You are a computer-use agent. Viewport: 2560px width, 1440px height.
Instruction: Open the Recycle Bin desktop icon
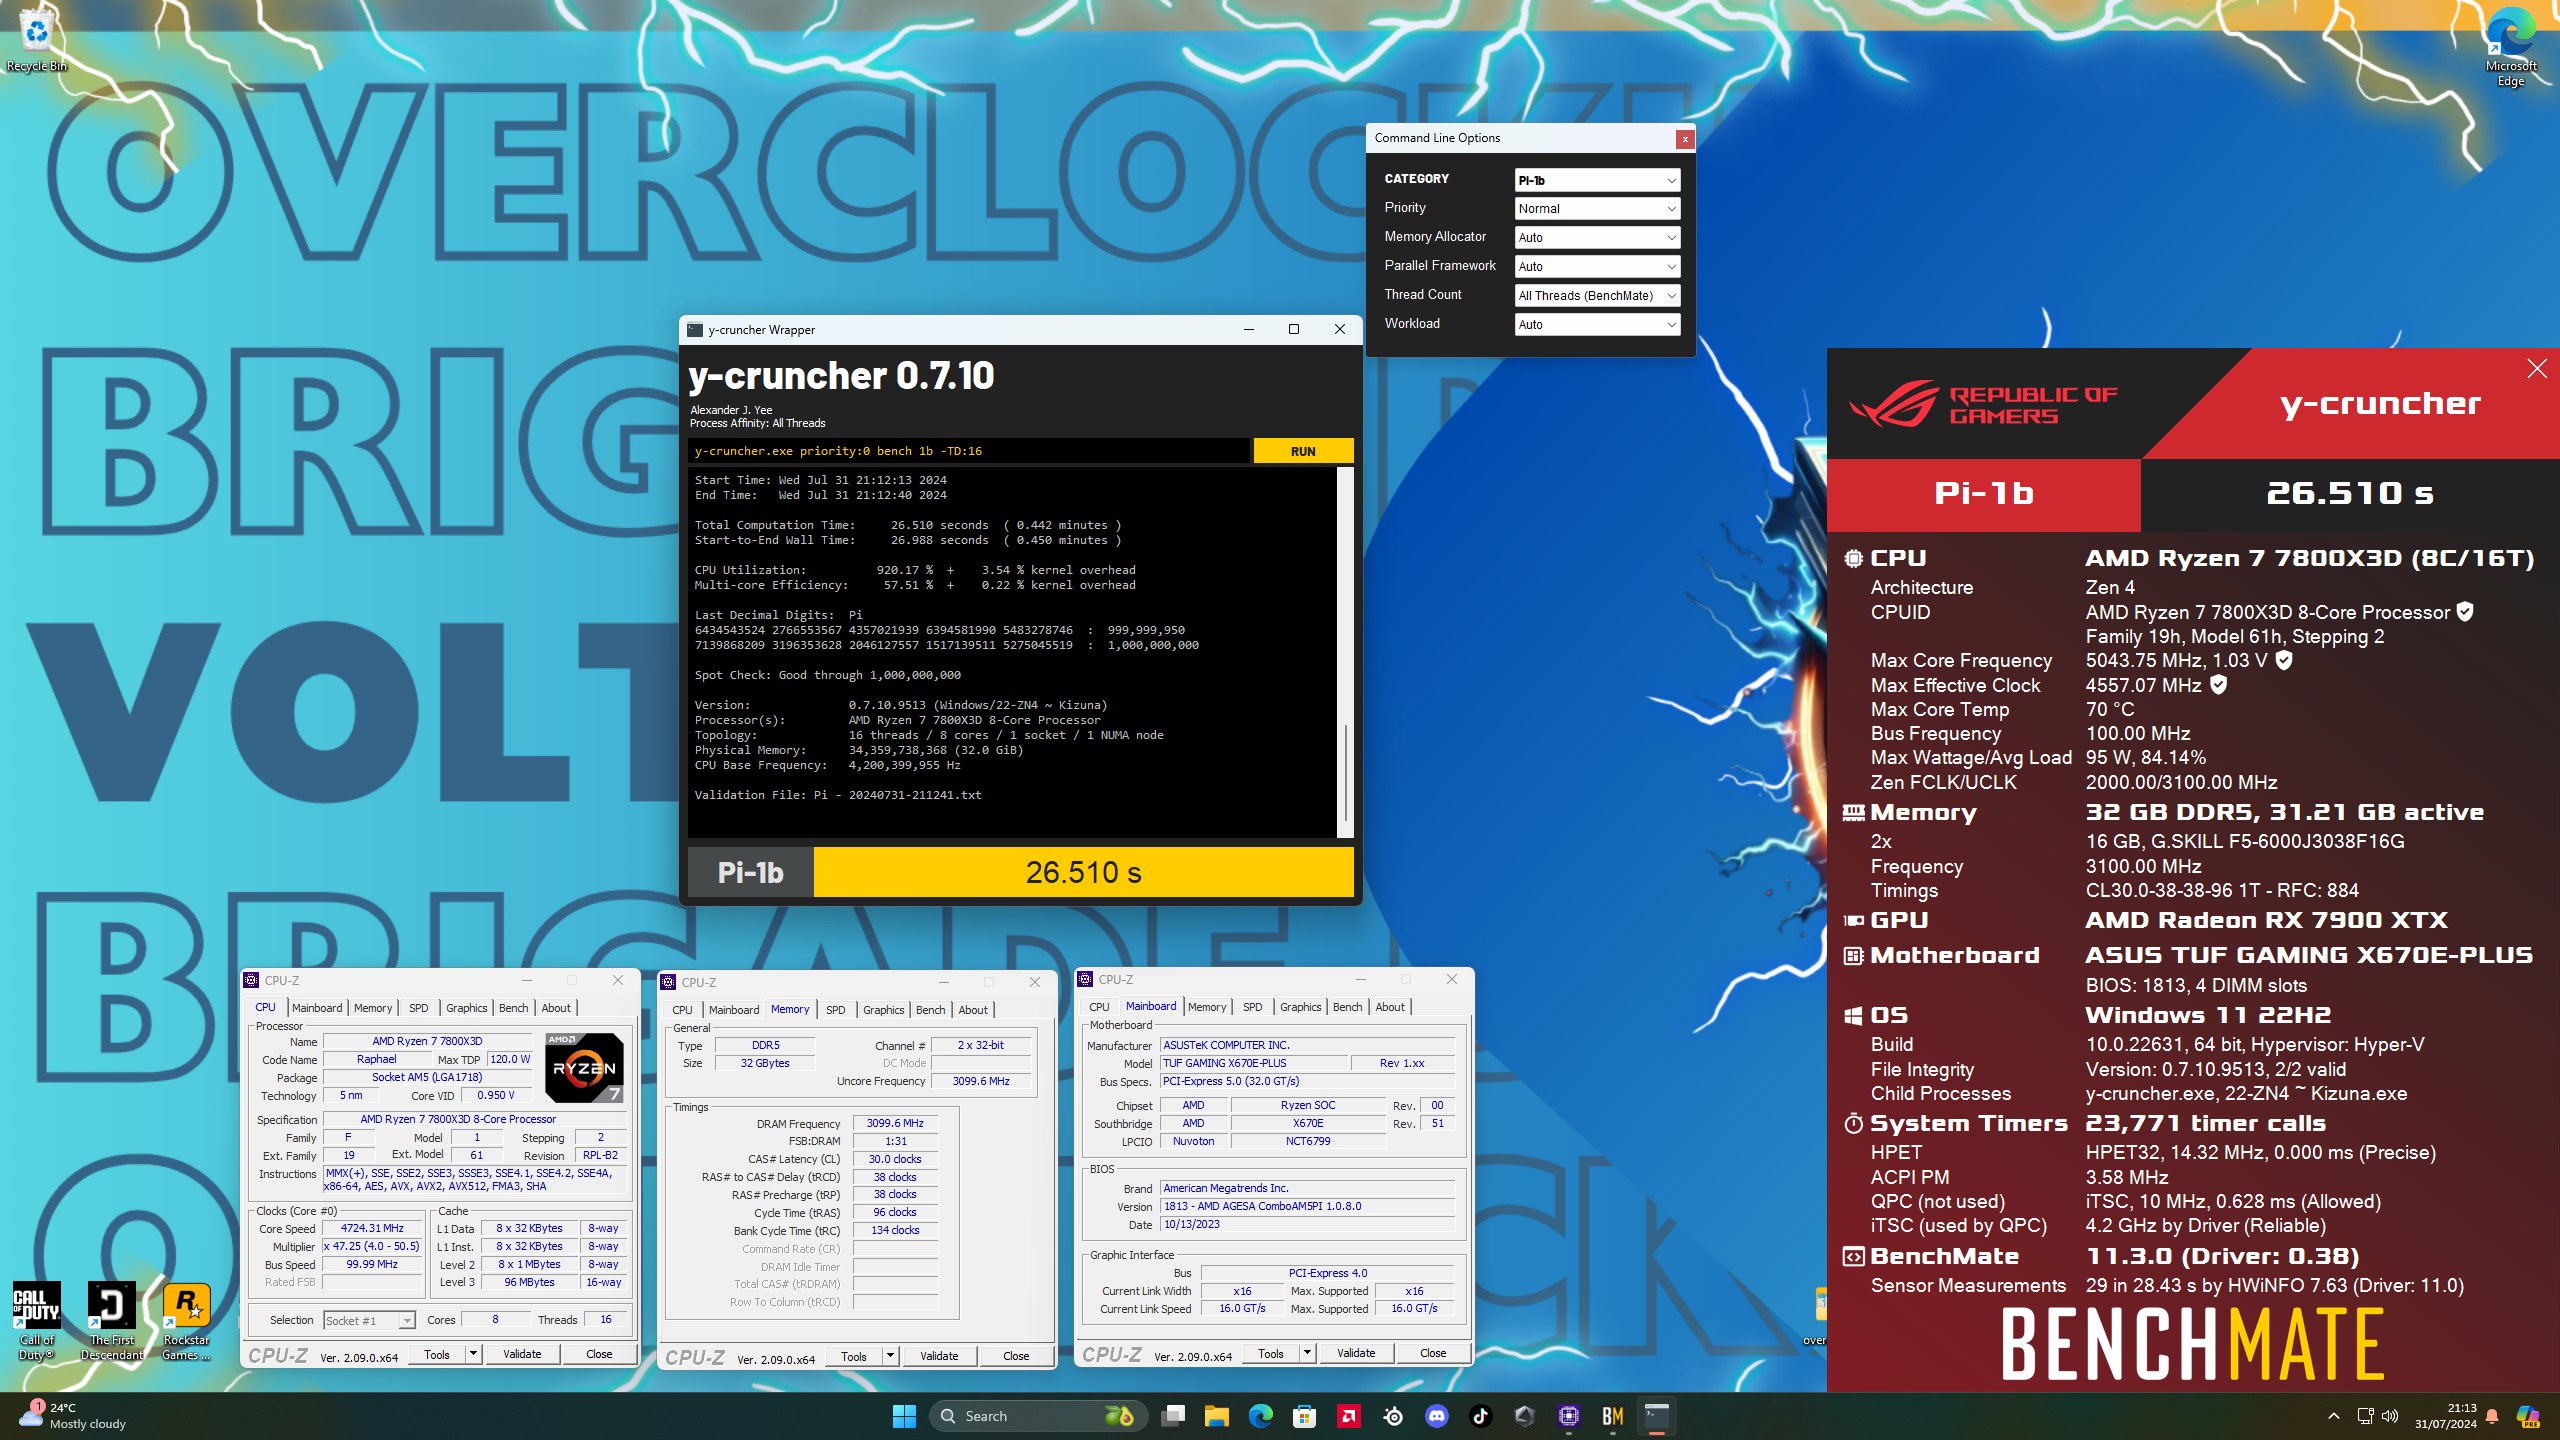(x=36, y=42)
